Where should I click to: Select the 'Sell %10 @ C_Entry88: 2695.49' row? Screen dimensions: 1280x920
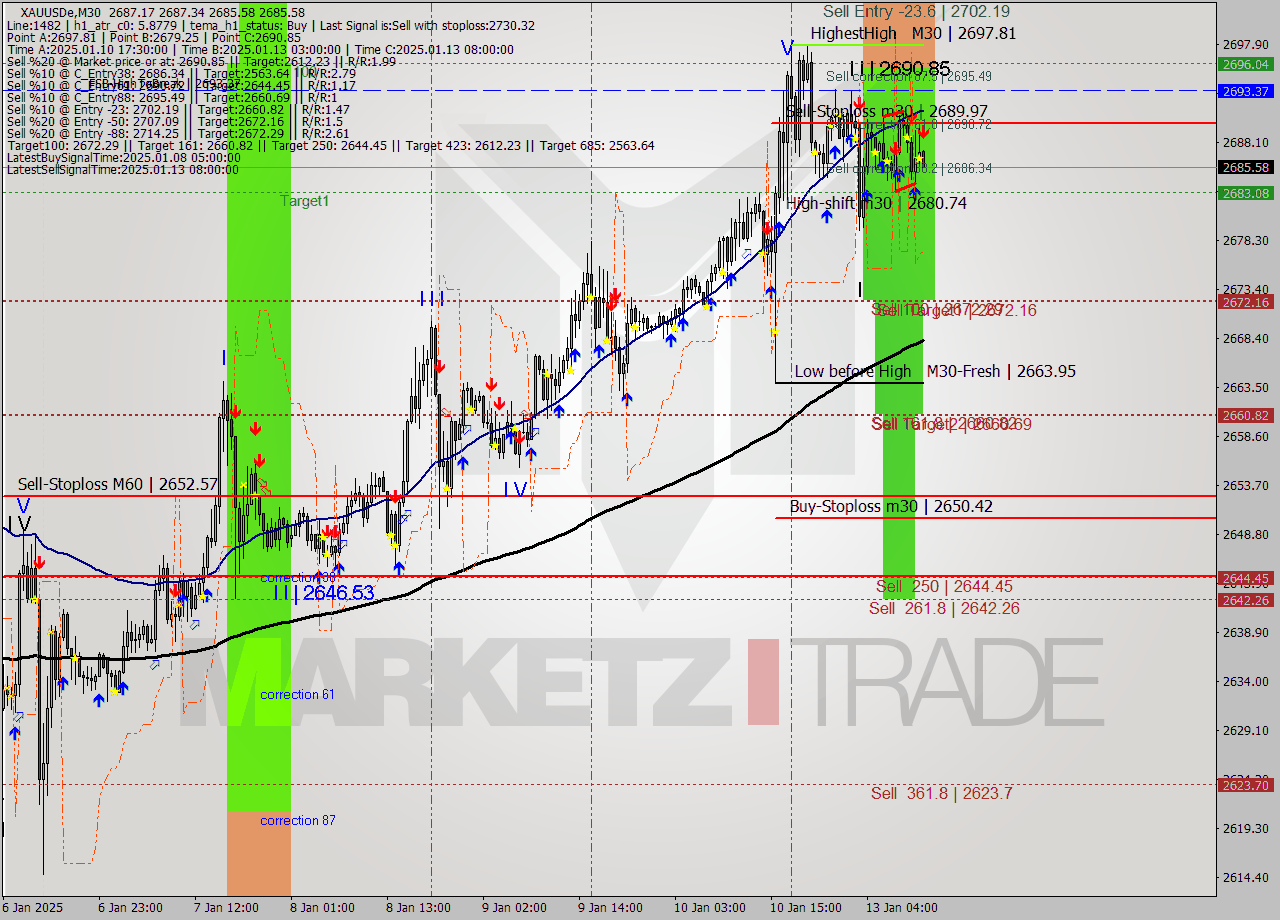click(171, 97)
